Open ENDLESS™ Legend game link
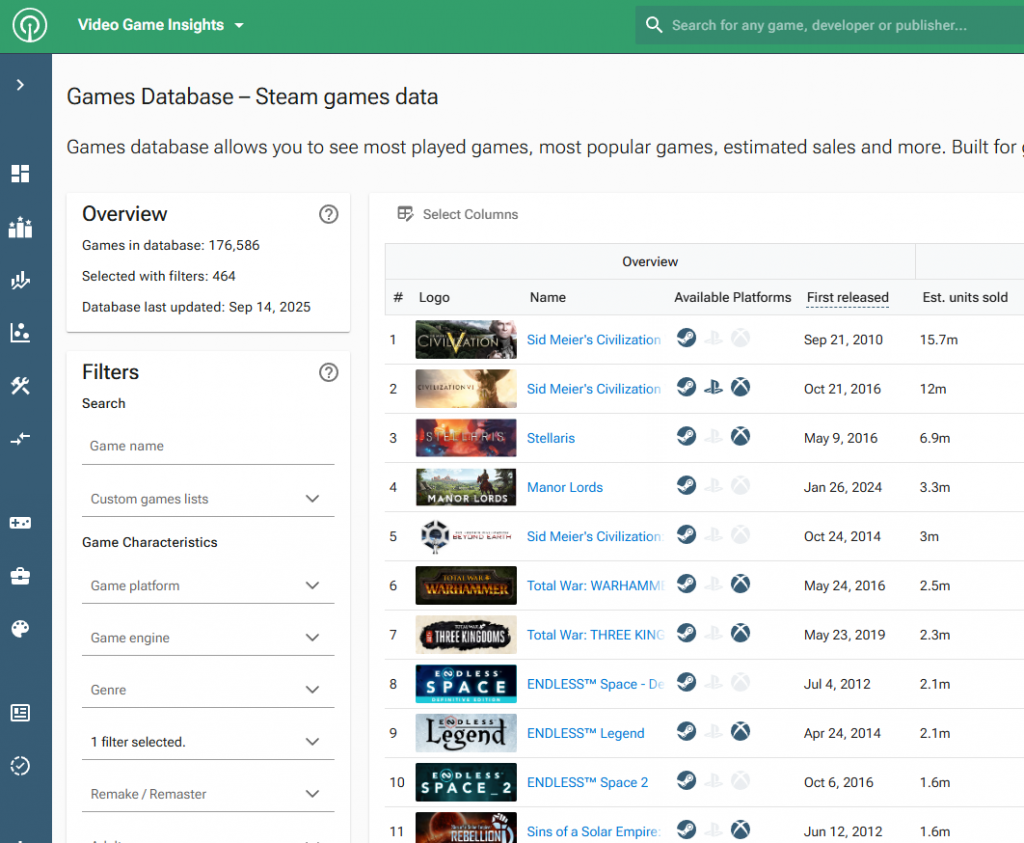Viewport: 1024px width, 843px height. [585, 733]
